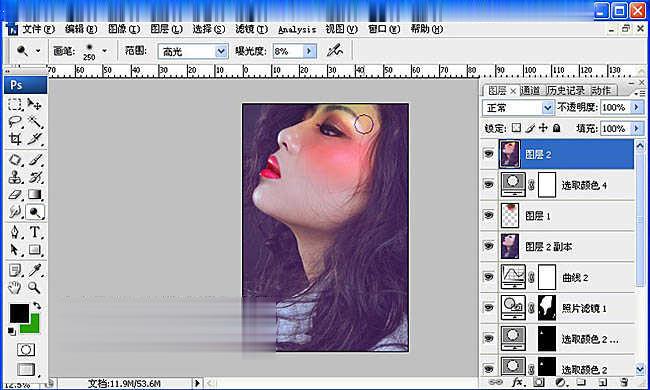The height and width of the screenshot is (390, 650).
Task: Select the Clone Stamp tool
Action: 15,177
